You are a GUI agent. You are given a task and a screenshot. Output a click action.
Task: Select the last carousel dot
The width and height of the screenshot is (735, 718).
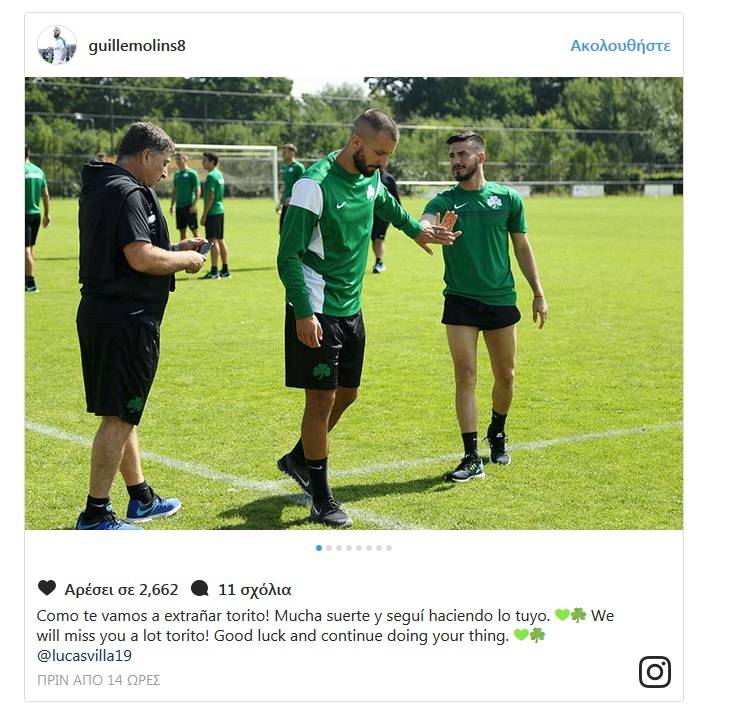(x=389, y=548)
